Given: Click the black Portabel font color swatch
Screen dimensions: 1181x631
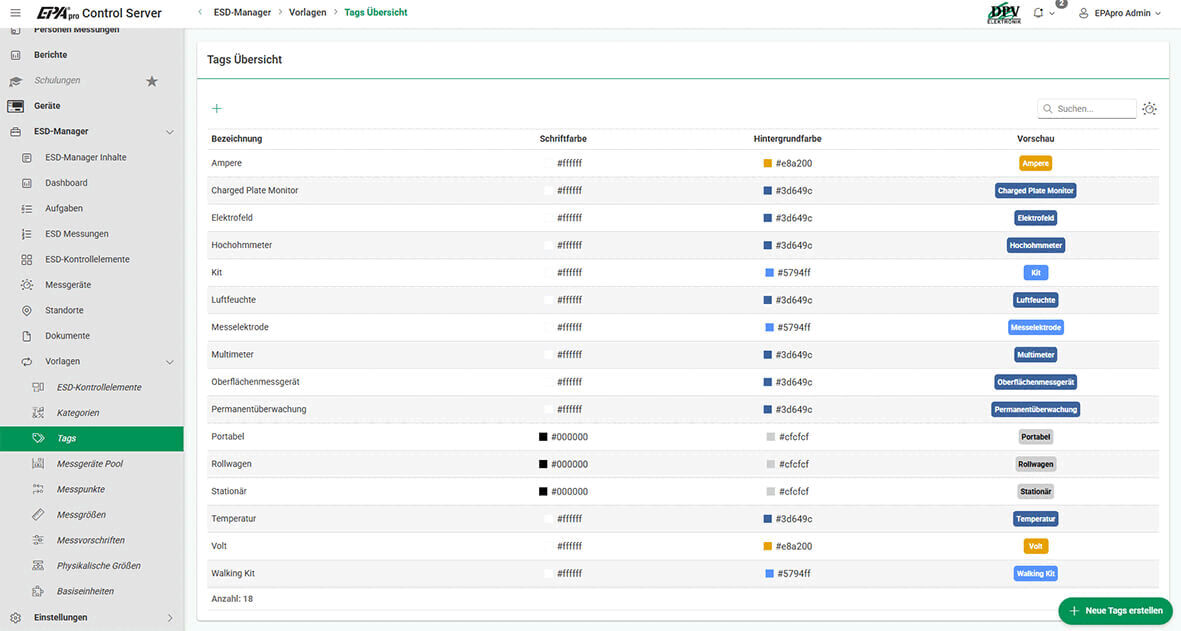Looking at the screenshot, I should pyautogui.click(x=543, y=437).
